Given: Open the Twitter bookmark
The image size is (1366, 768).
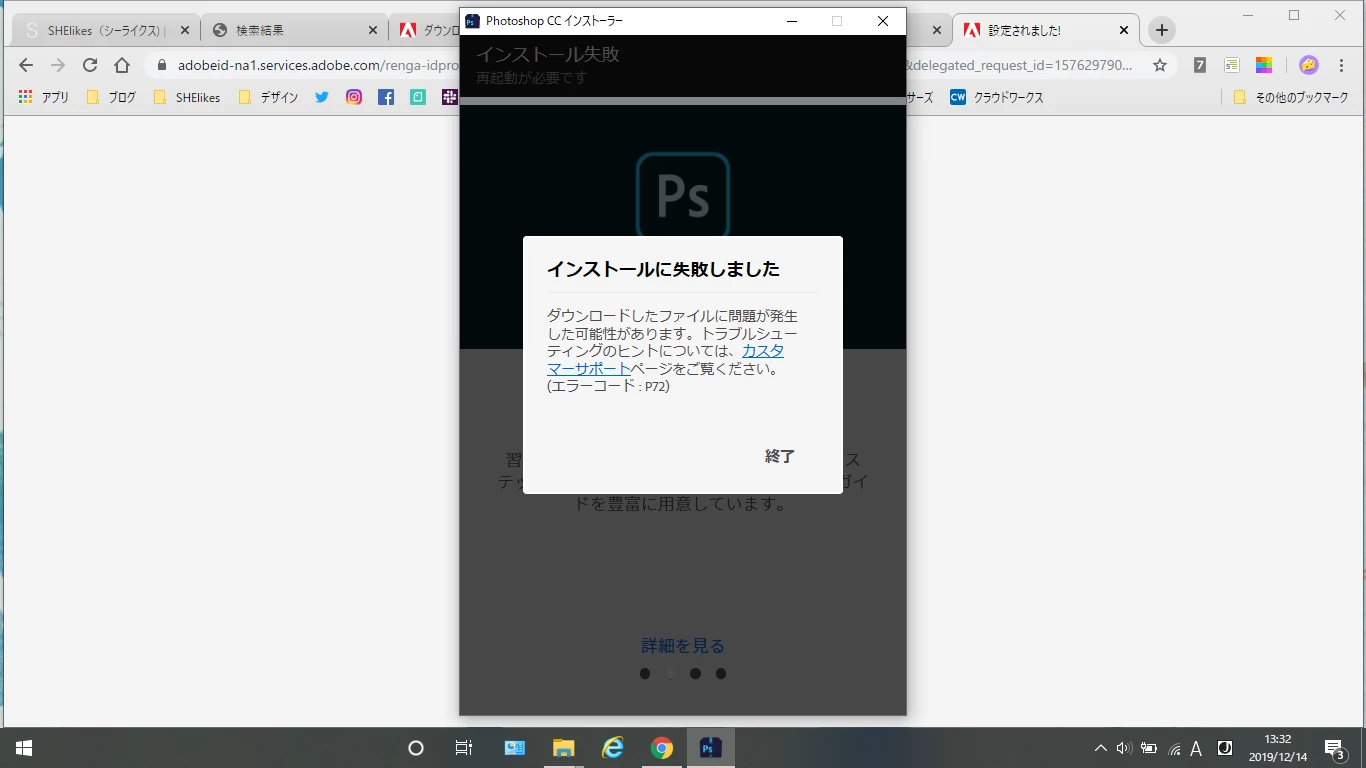Looking at the screenshot, I should pyautogui.click(x=321, y=97).
